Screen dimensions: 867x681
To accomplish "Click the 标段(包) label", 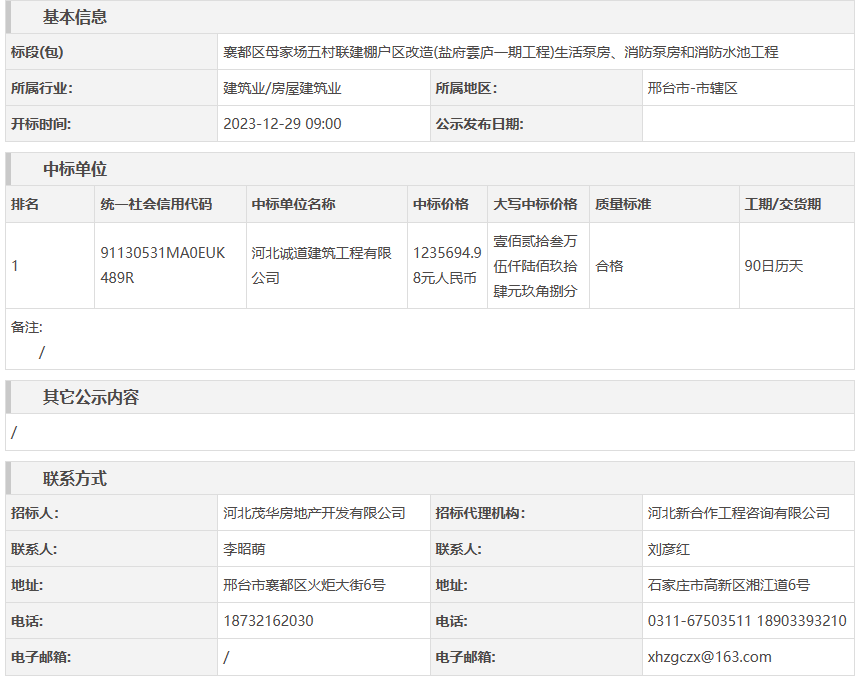I will click(x=37, y=52).
